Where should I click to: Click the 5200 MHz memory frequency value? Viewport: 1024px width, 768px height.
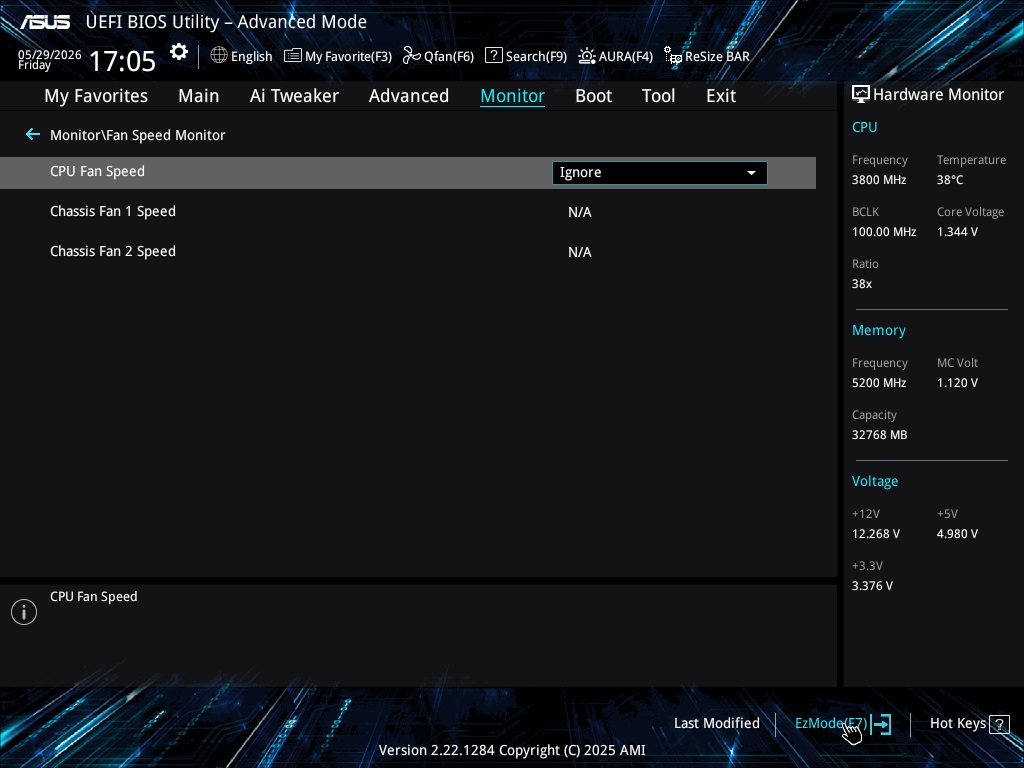[x=879, y=383]
